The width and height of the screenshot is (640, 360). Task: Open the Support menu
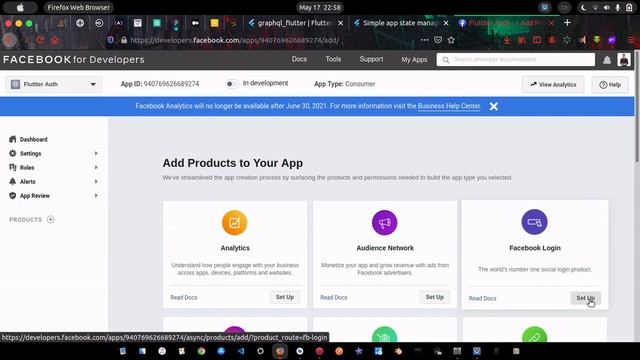tap(371, 59)
